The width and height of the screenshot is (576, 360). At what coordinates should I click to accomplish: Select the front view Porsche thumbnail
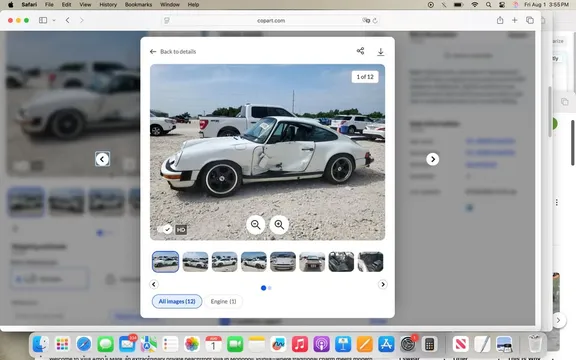pos(283,262)
